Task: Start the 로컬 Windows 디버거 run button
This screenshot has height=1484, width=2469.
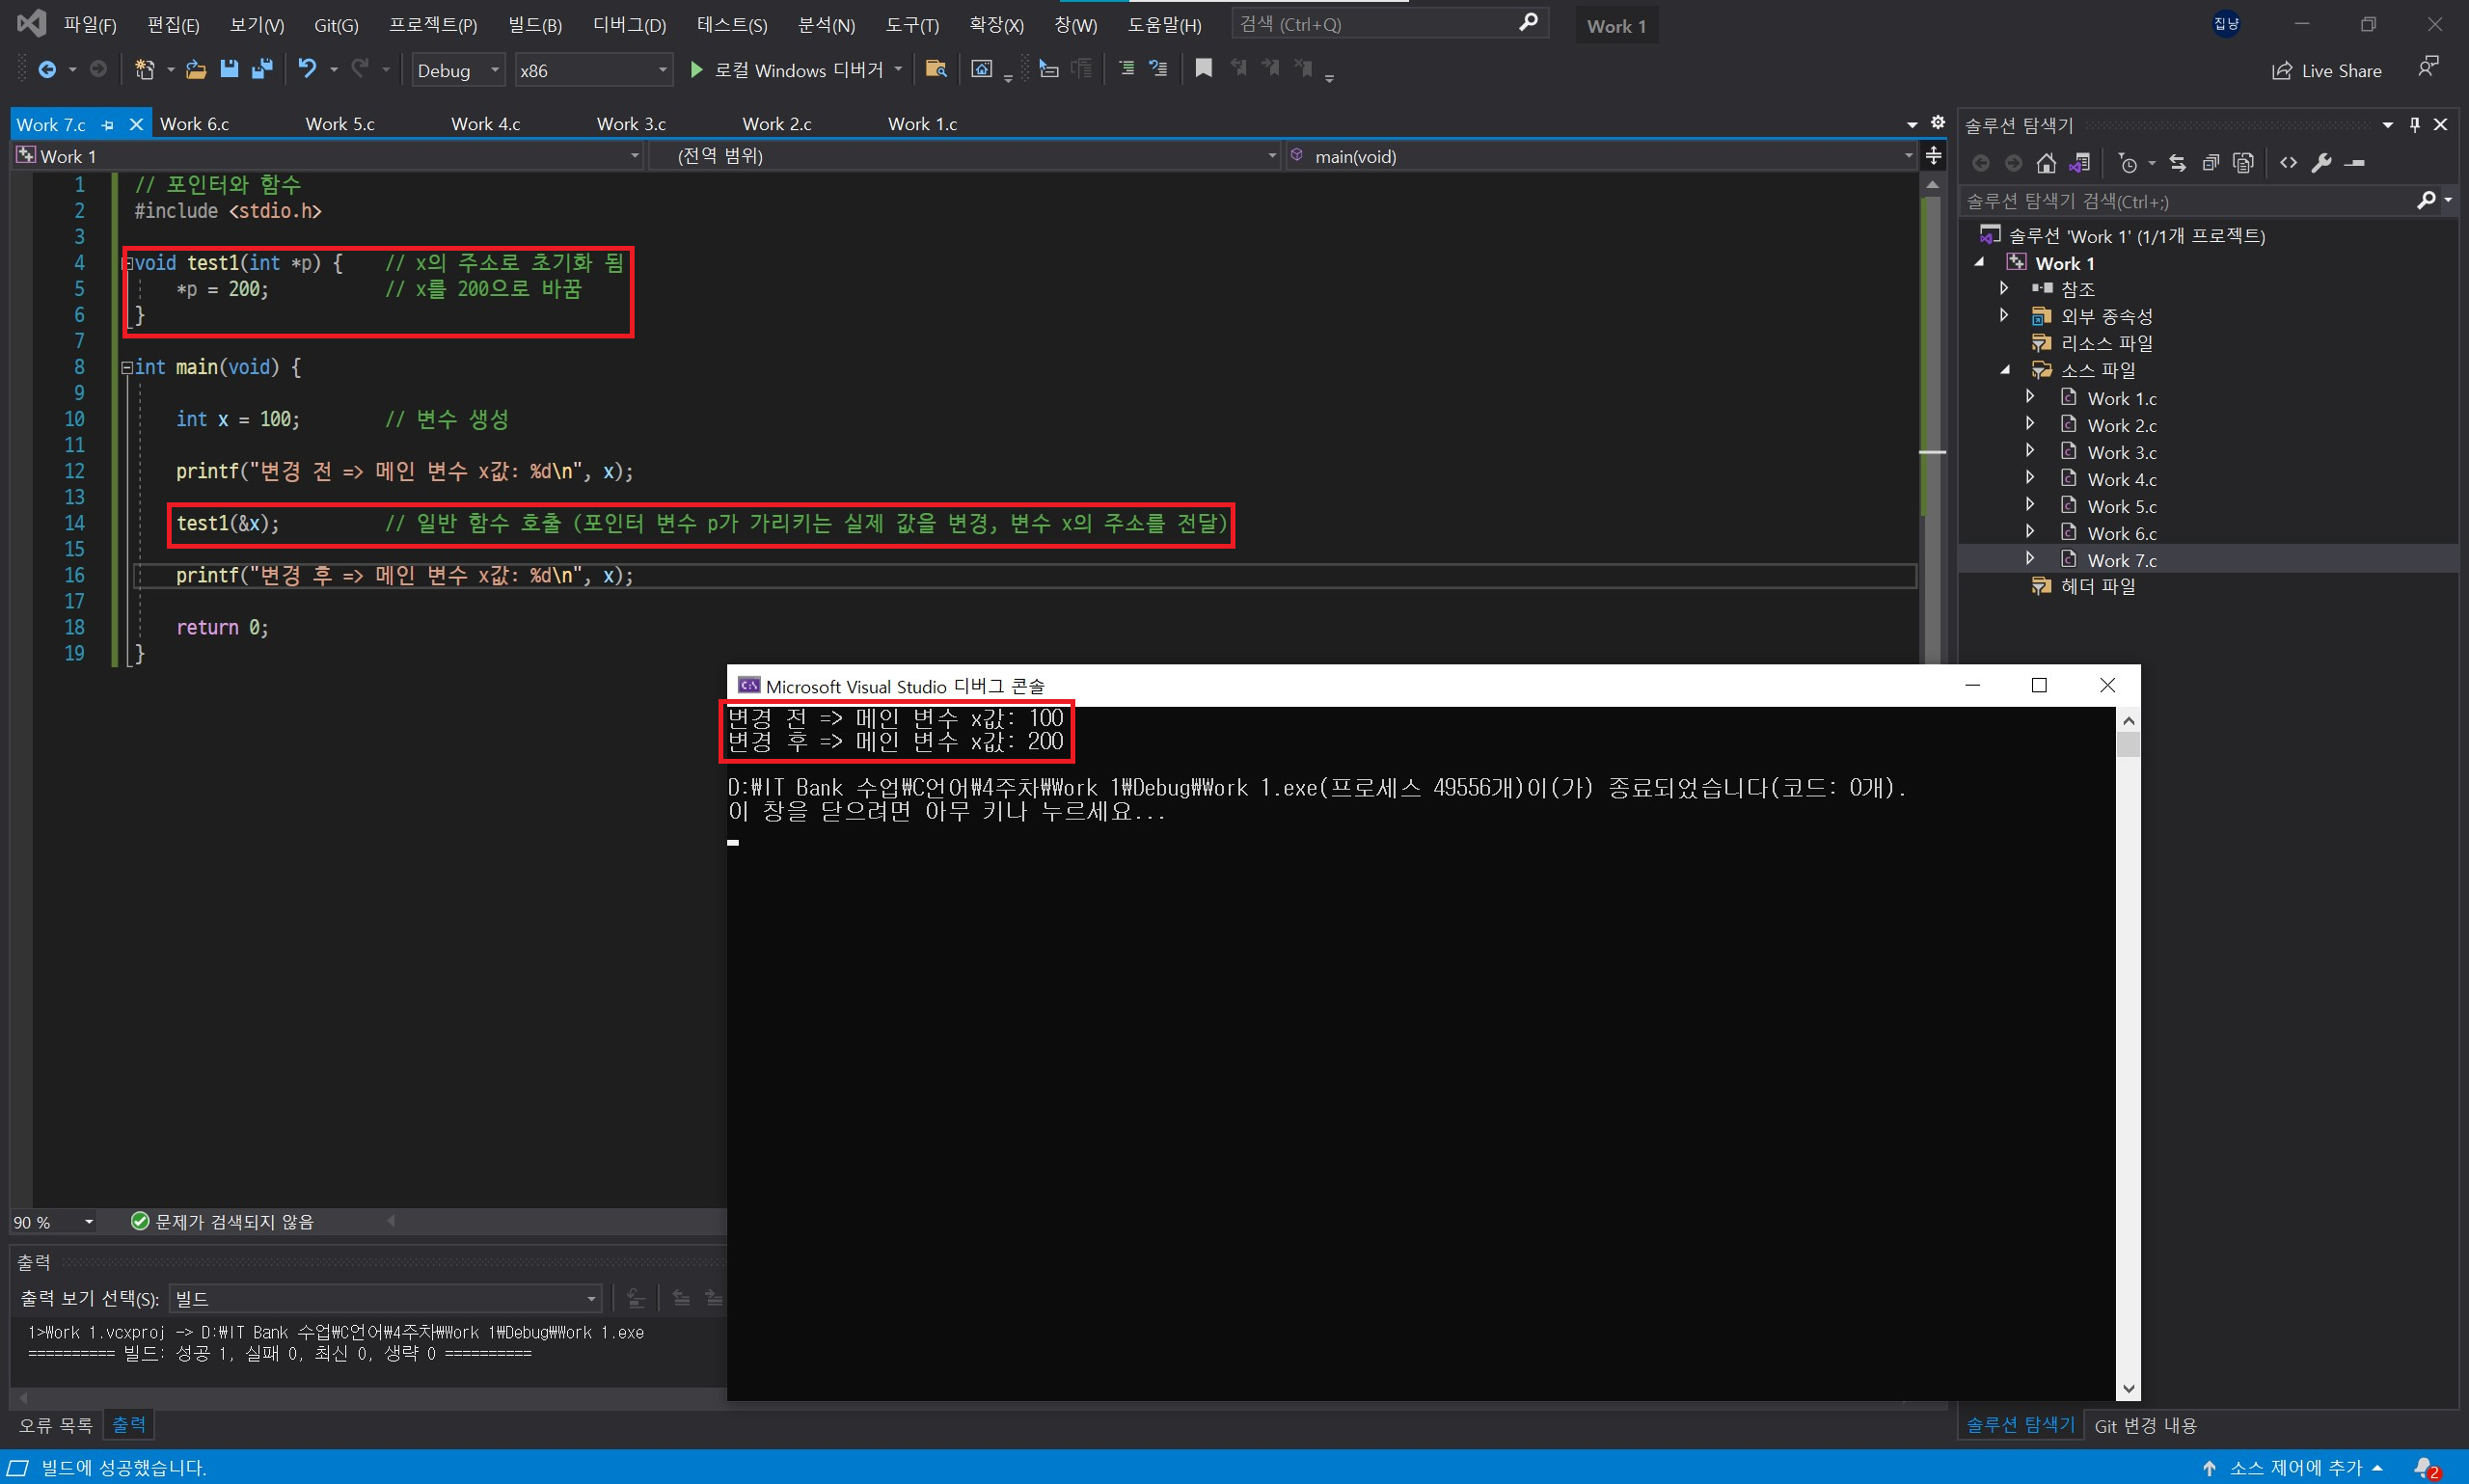Action: 697,70
